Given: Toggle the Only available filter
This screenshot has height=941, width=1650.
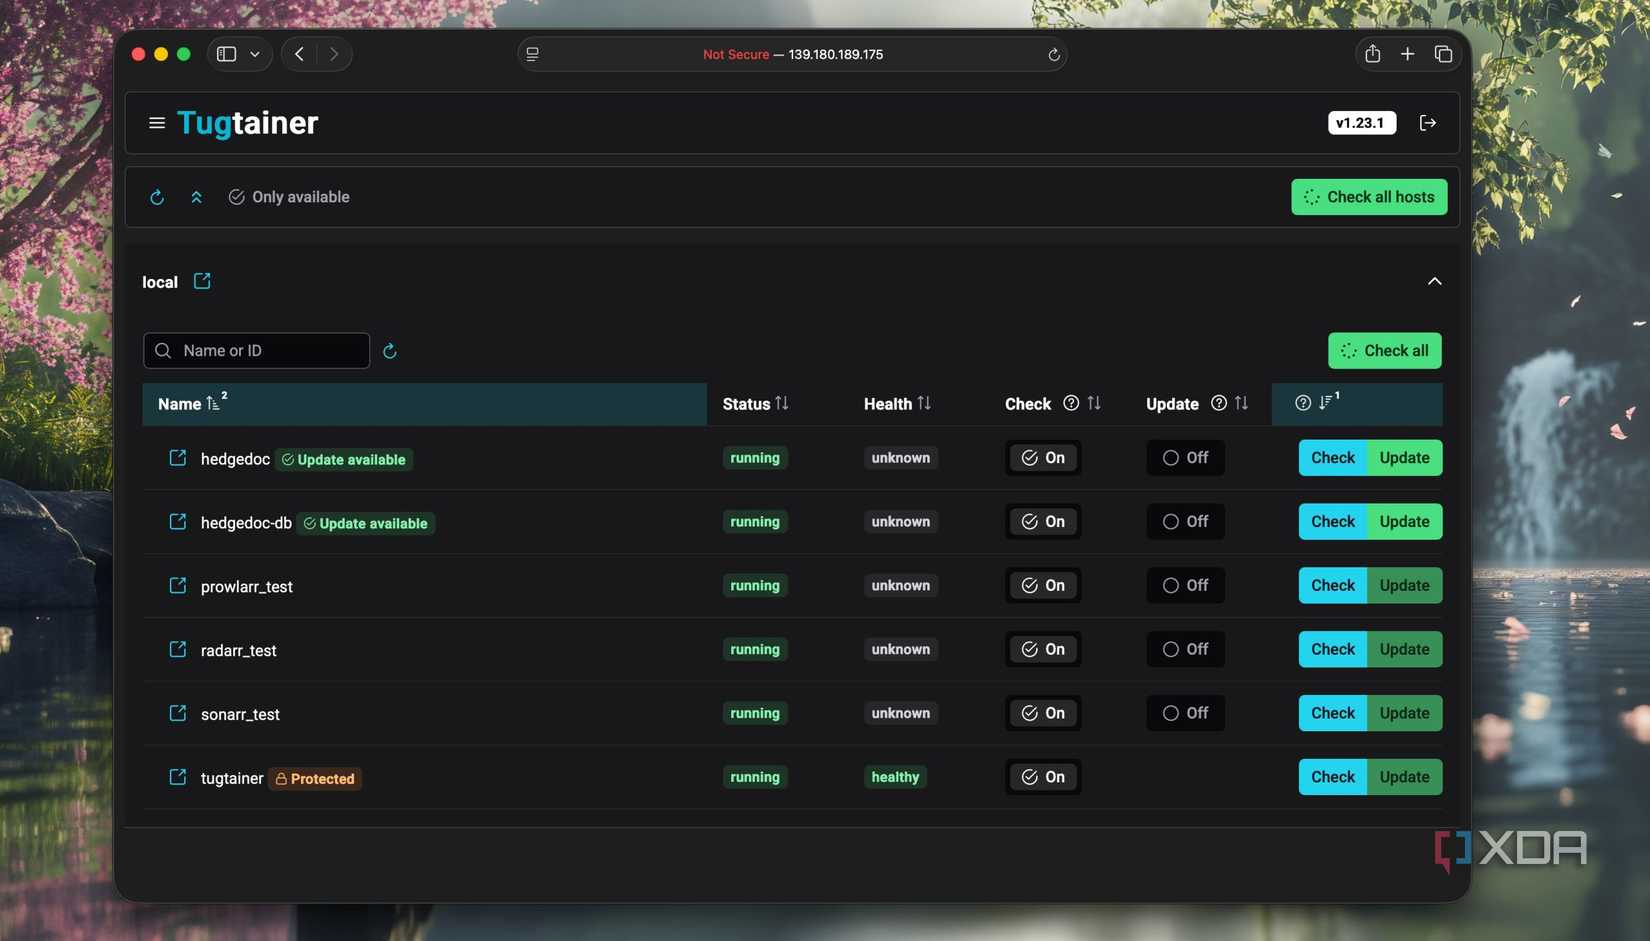Looking at the screenshot, I should [289, 196].
